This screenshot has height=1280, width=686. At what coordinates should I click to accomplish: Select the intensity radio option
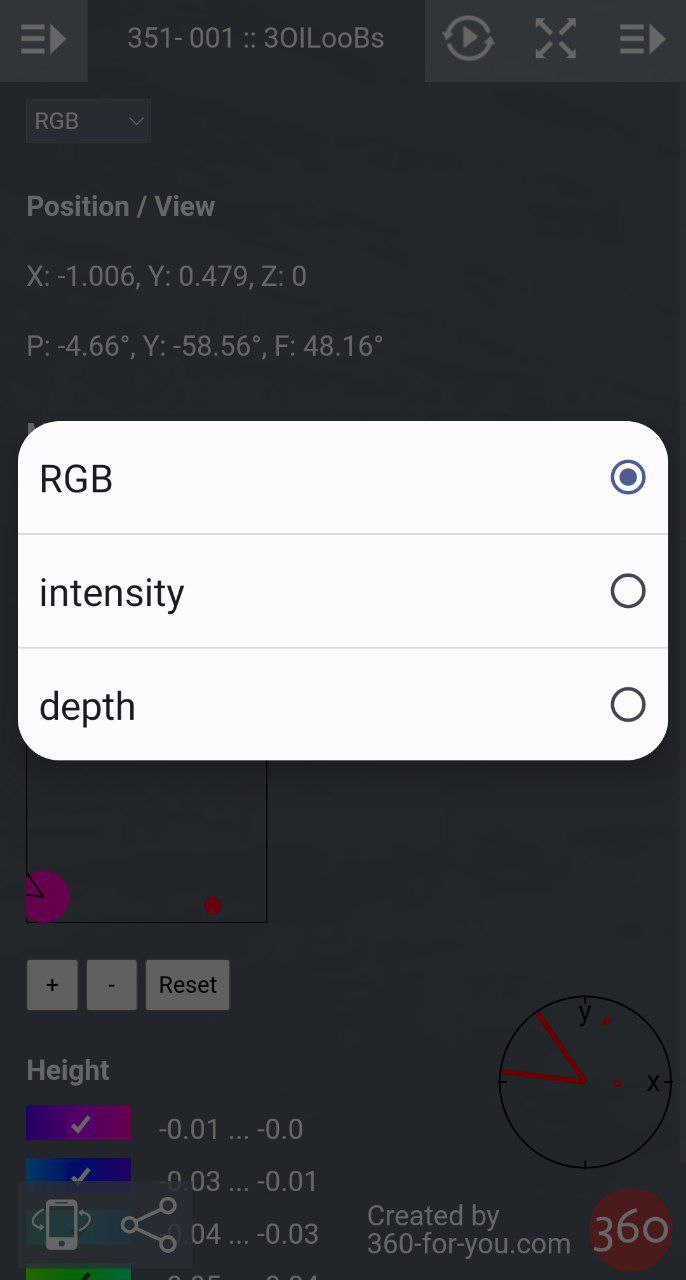pos(627,592)
